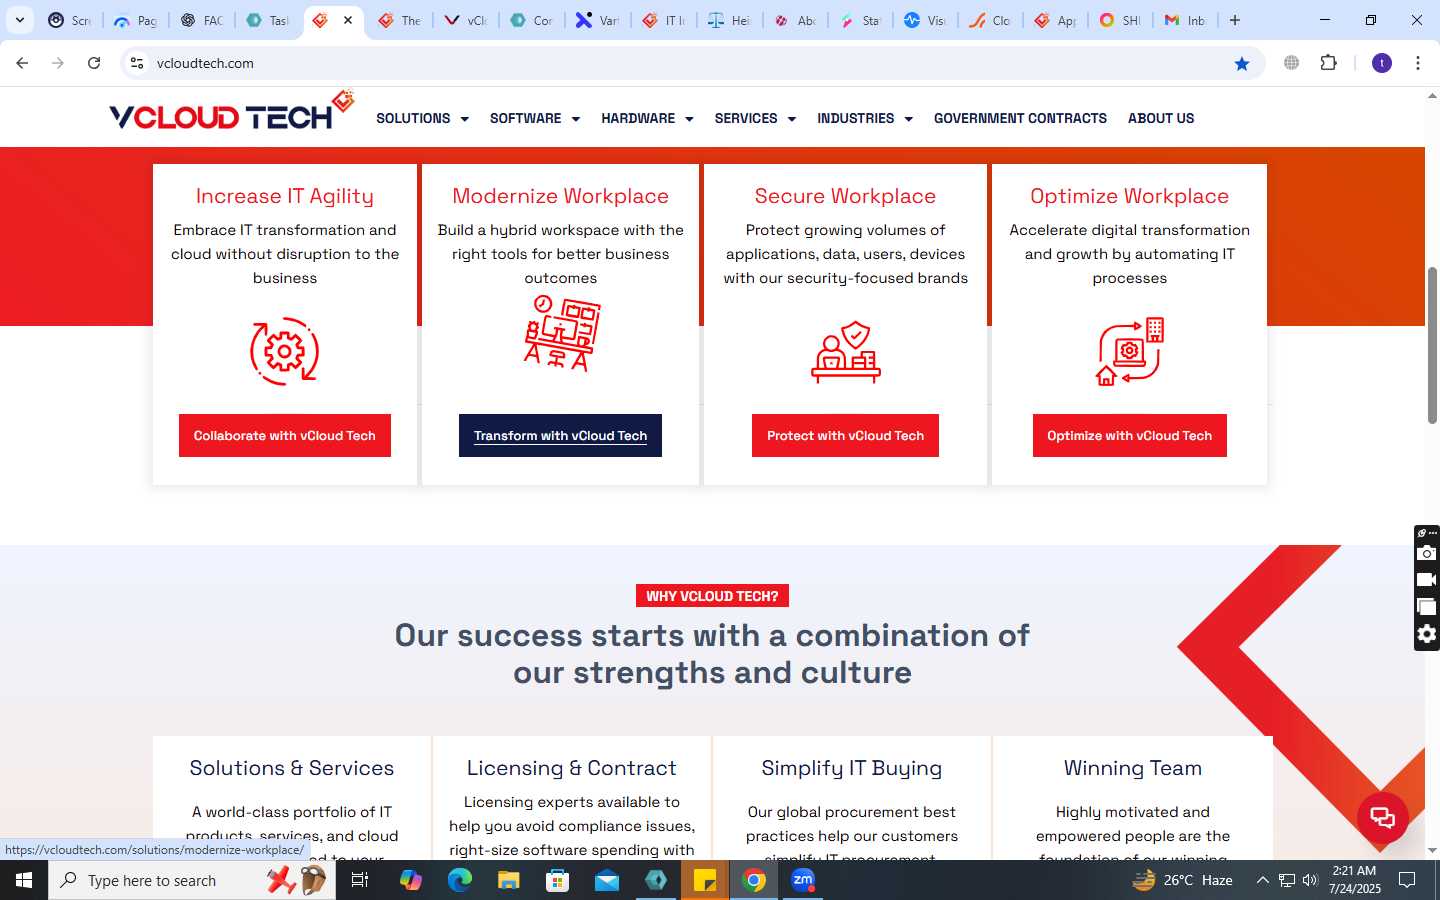
Task: Open Chrome profile avatar menu
Action: [x=1382, y=63]
